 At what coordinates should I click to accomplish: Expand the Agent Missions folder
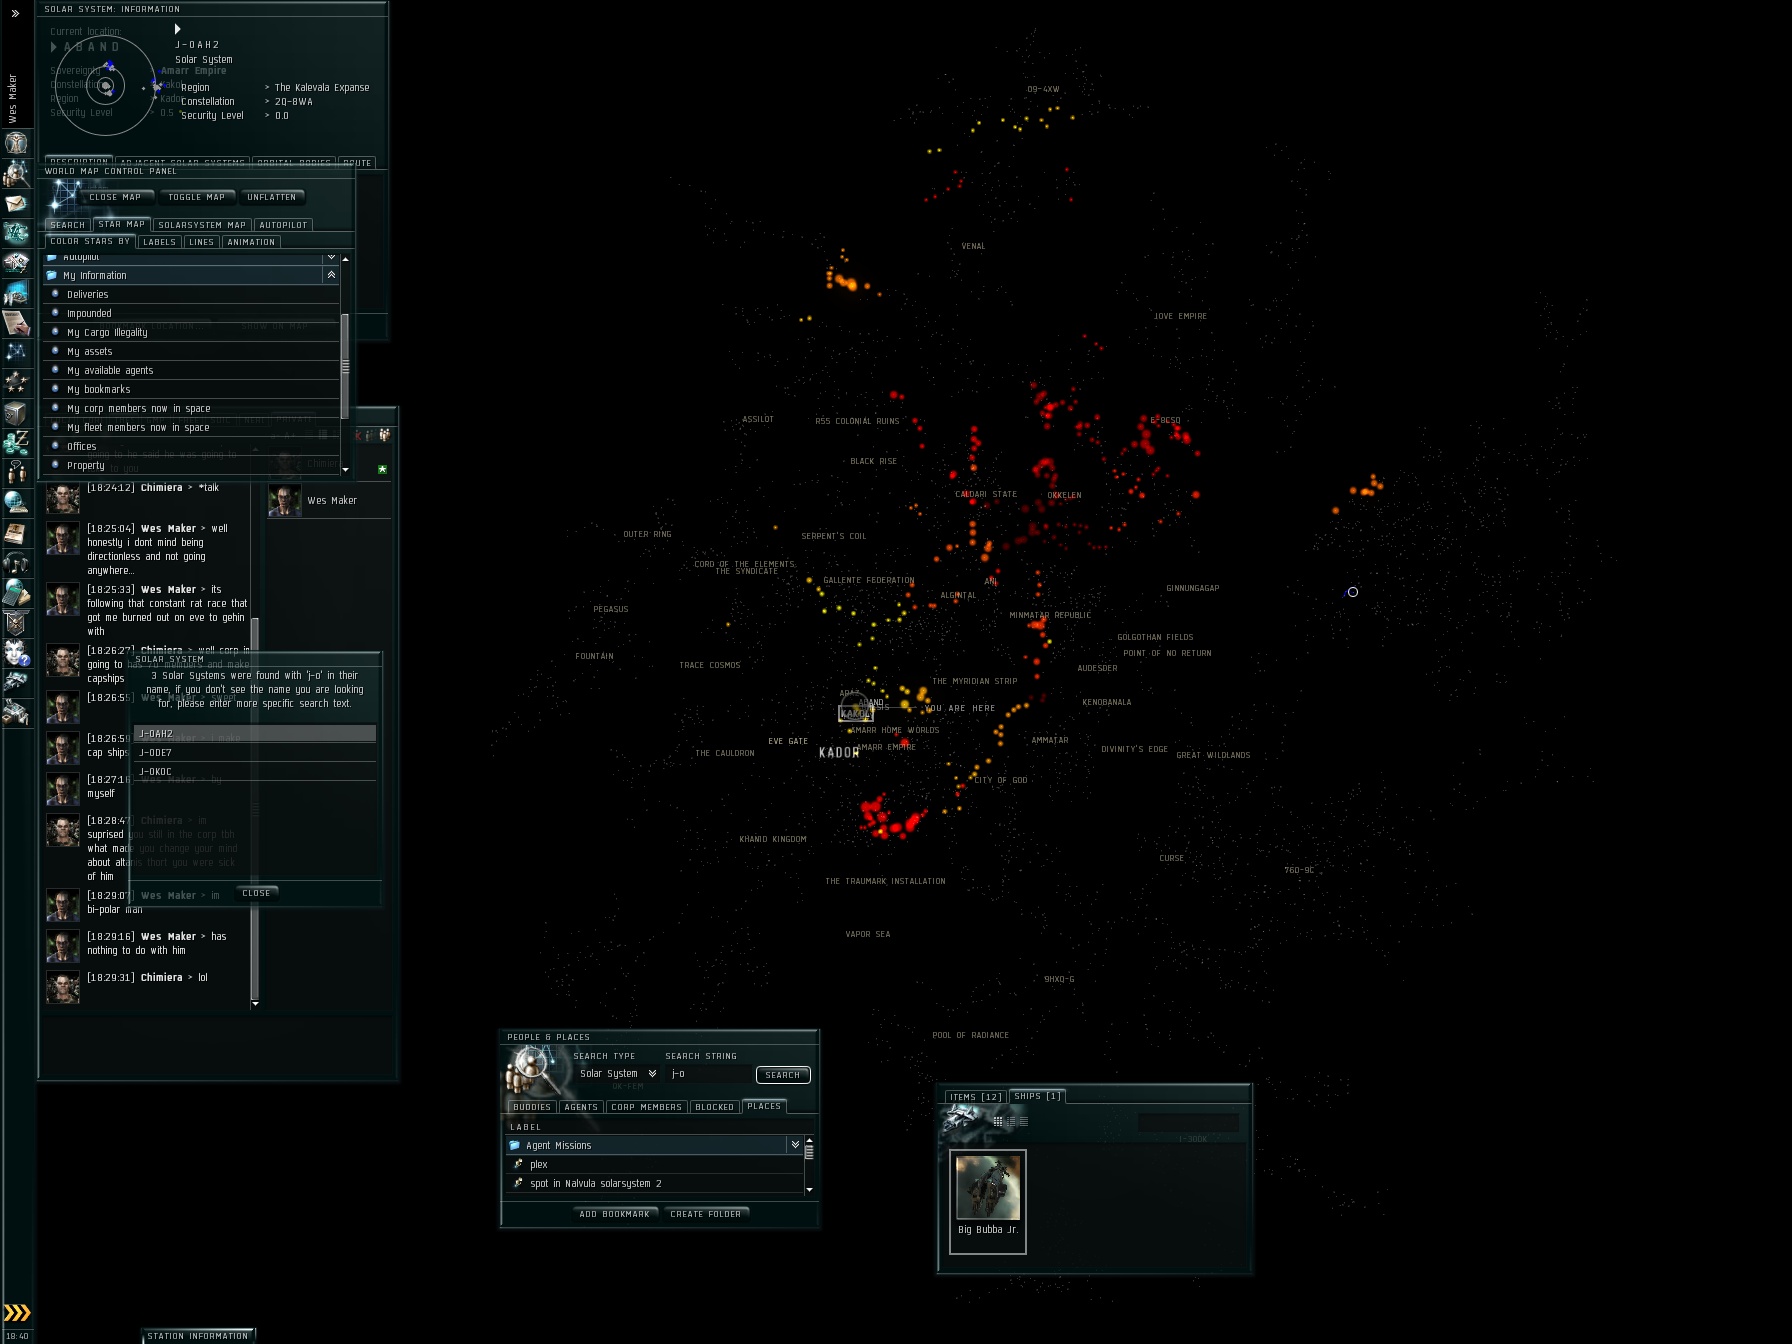point(795,1145)
